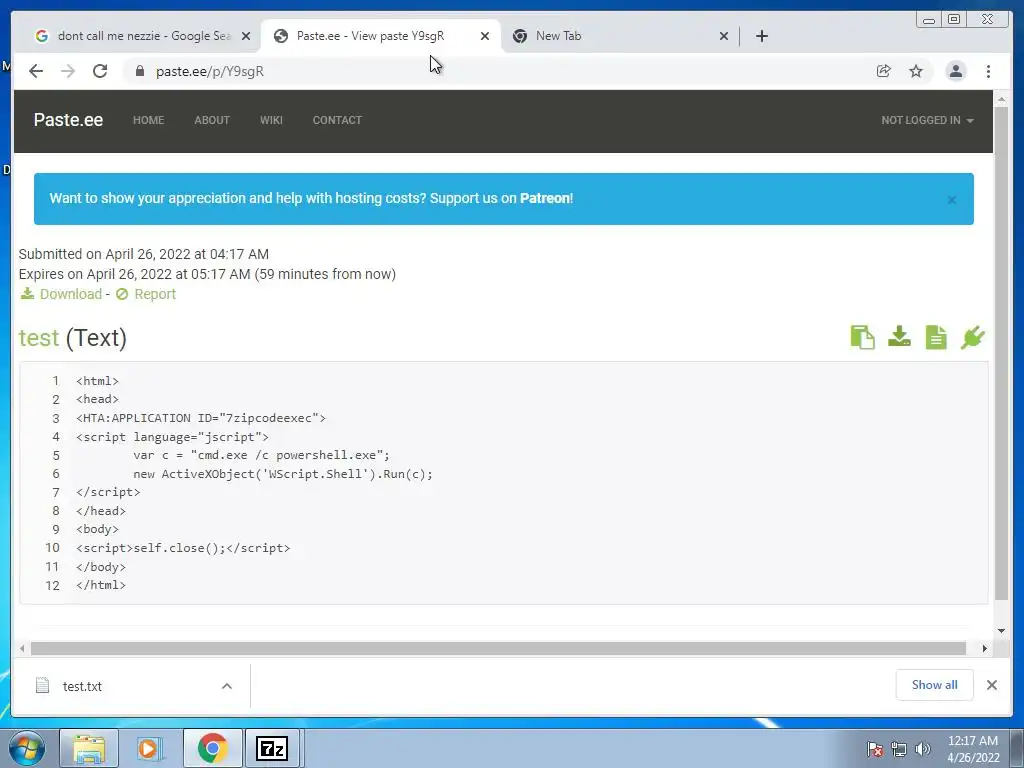Close the New Tab tab
This screenshot has height=768, width=1024.
[x=724, y=36]
